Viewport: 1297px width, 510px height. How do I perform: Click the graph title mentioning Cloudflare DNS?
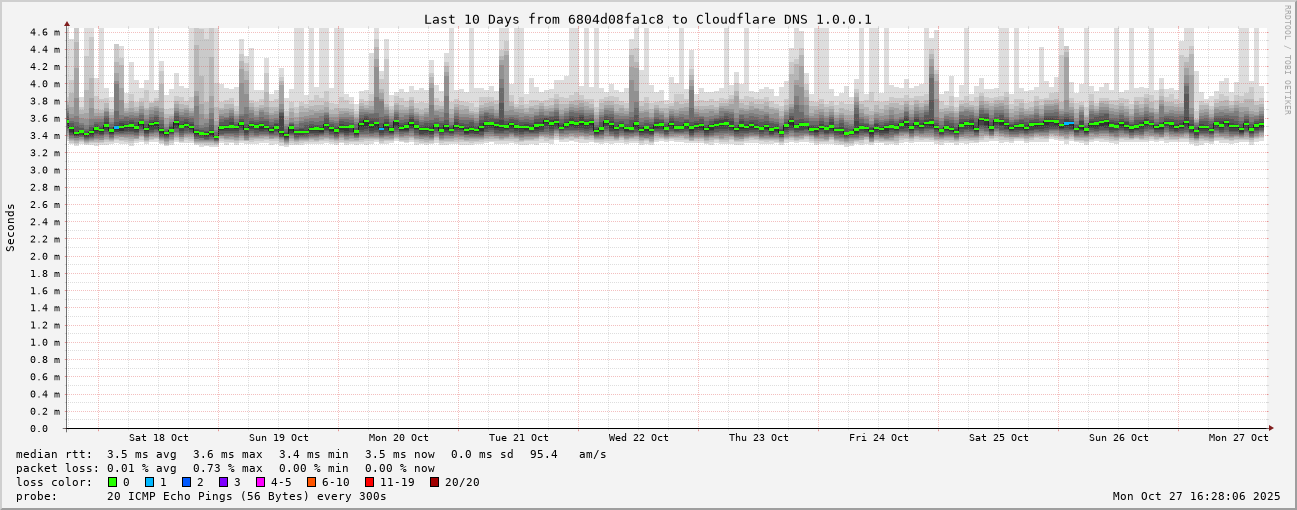click(647, 19)
